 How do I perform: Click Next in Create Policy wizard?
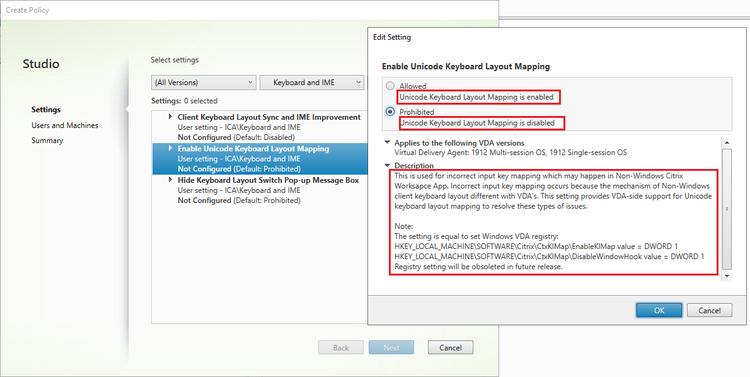coord(391,348)
